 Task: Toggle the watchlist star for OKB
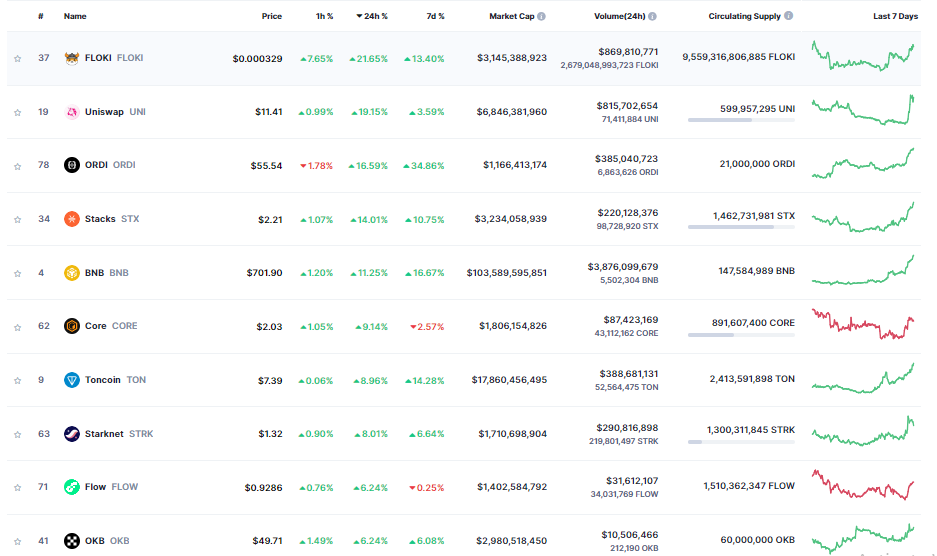(17, 541)
